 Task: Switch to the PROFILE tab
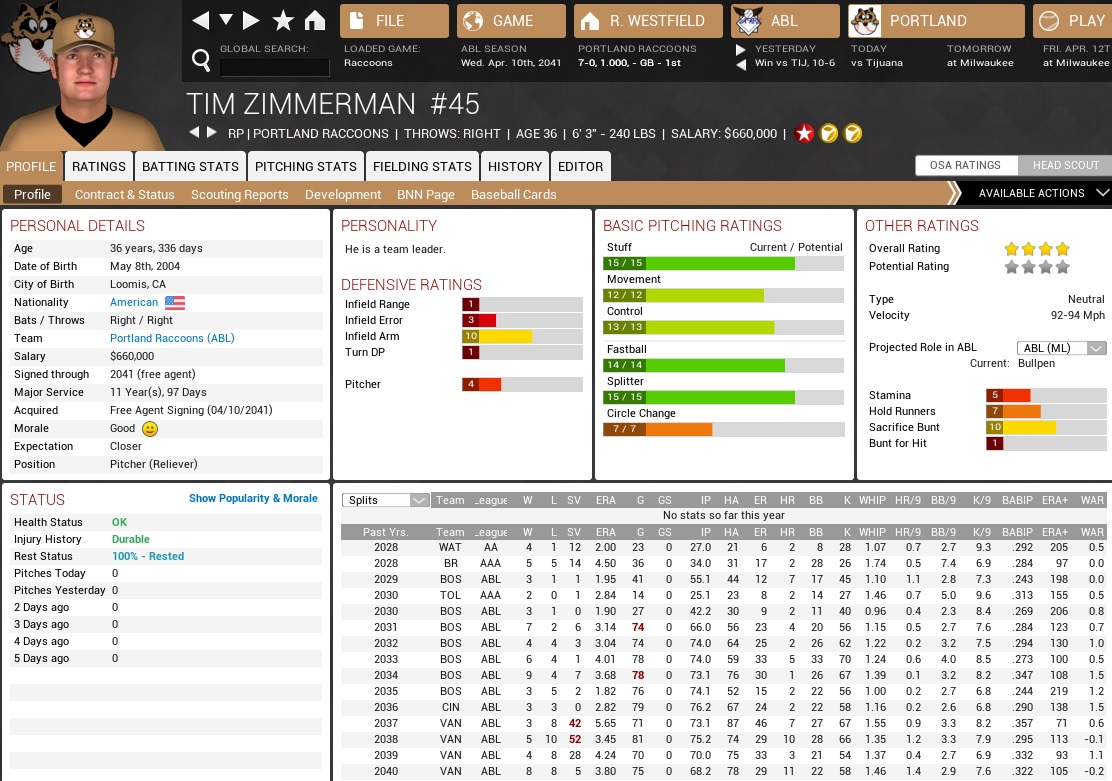tap(31, 166)
